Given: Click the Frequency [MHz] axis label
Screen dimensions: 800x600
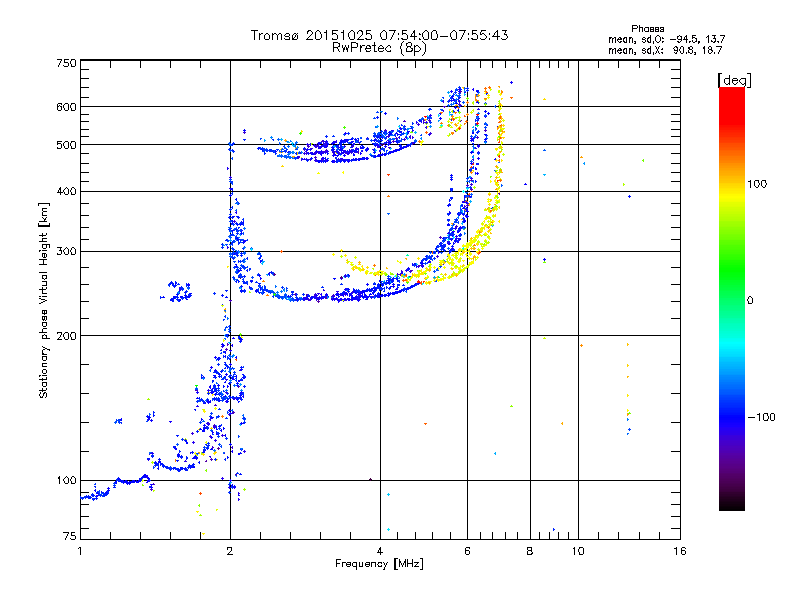Looking at the screenshot, I should coord(379,565).
